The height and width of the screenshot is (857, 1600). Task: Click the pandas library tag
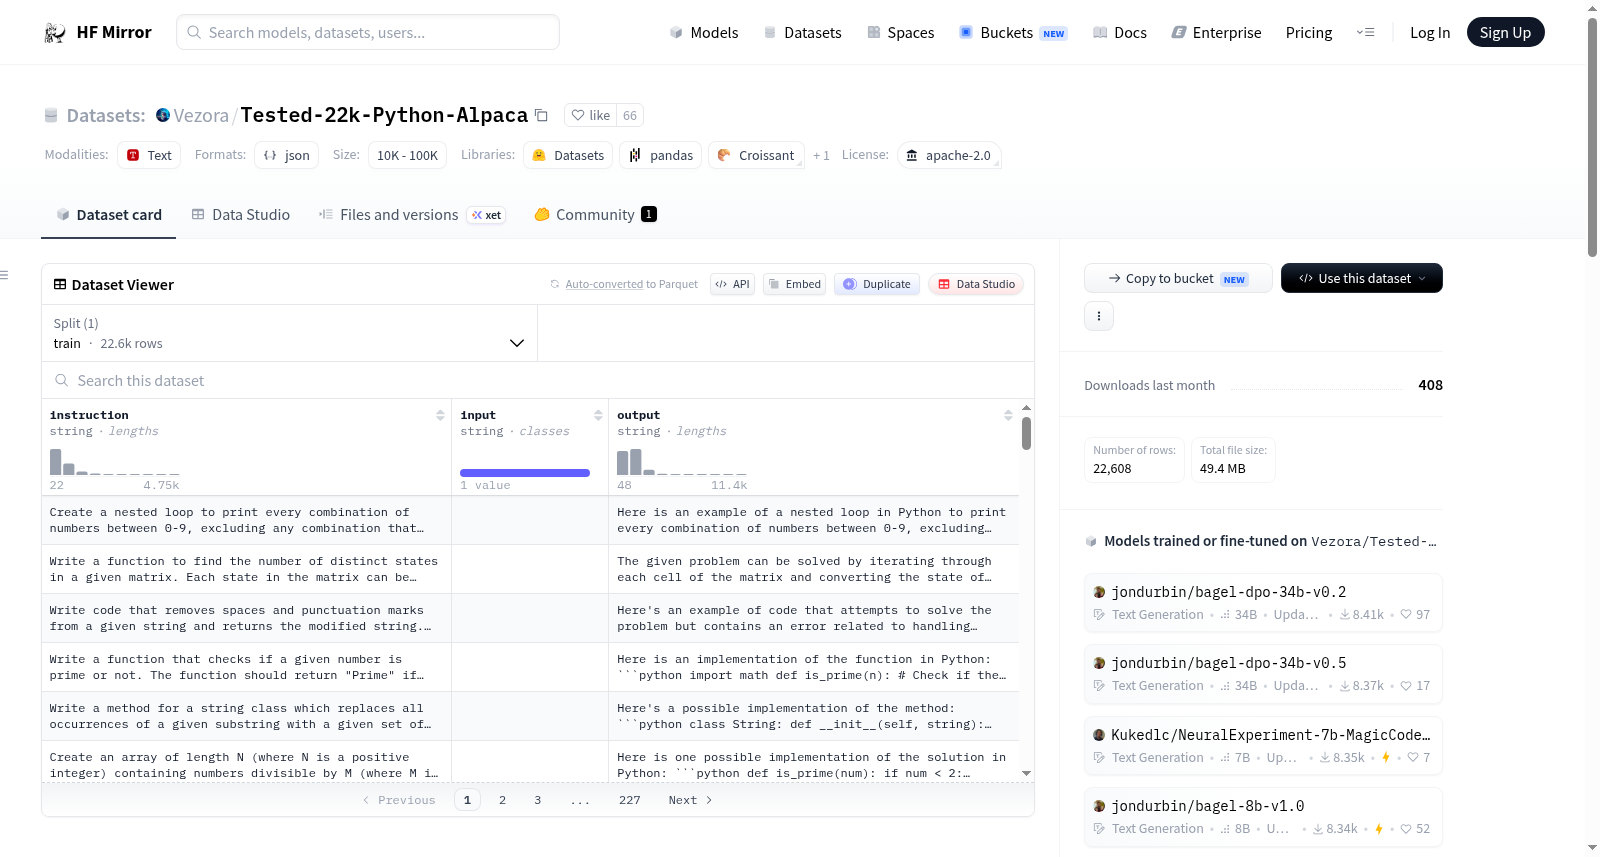pos(661,155)
